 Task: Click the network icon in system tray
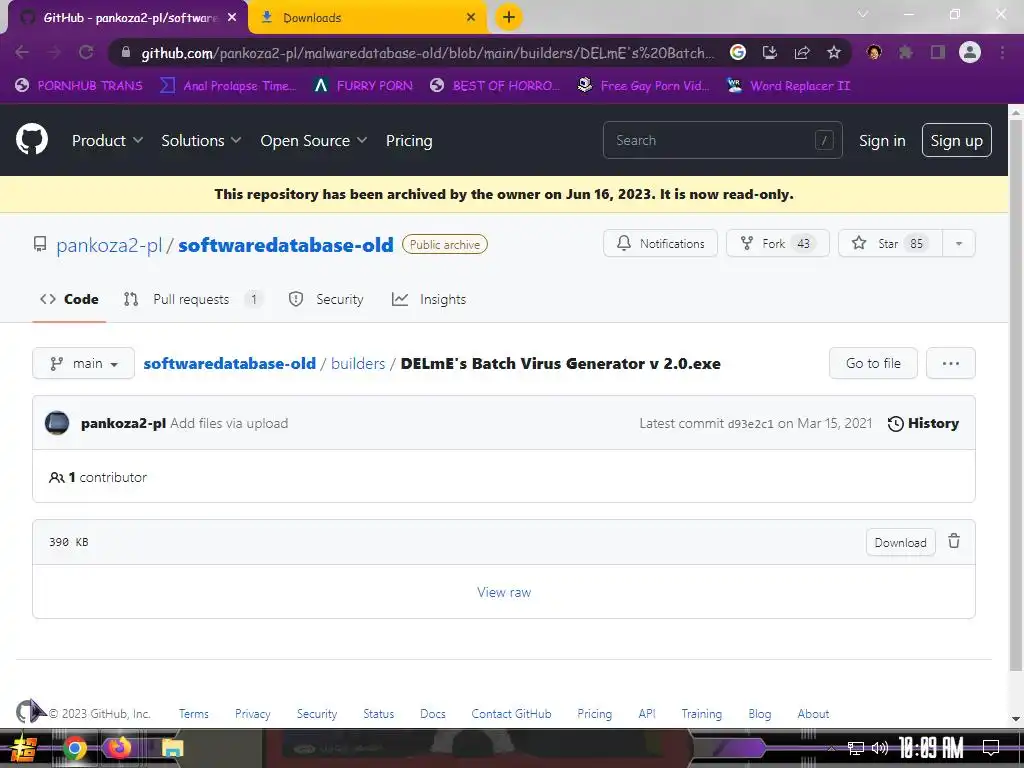point(856,748)
